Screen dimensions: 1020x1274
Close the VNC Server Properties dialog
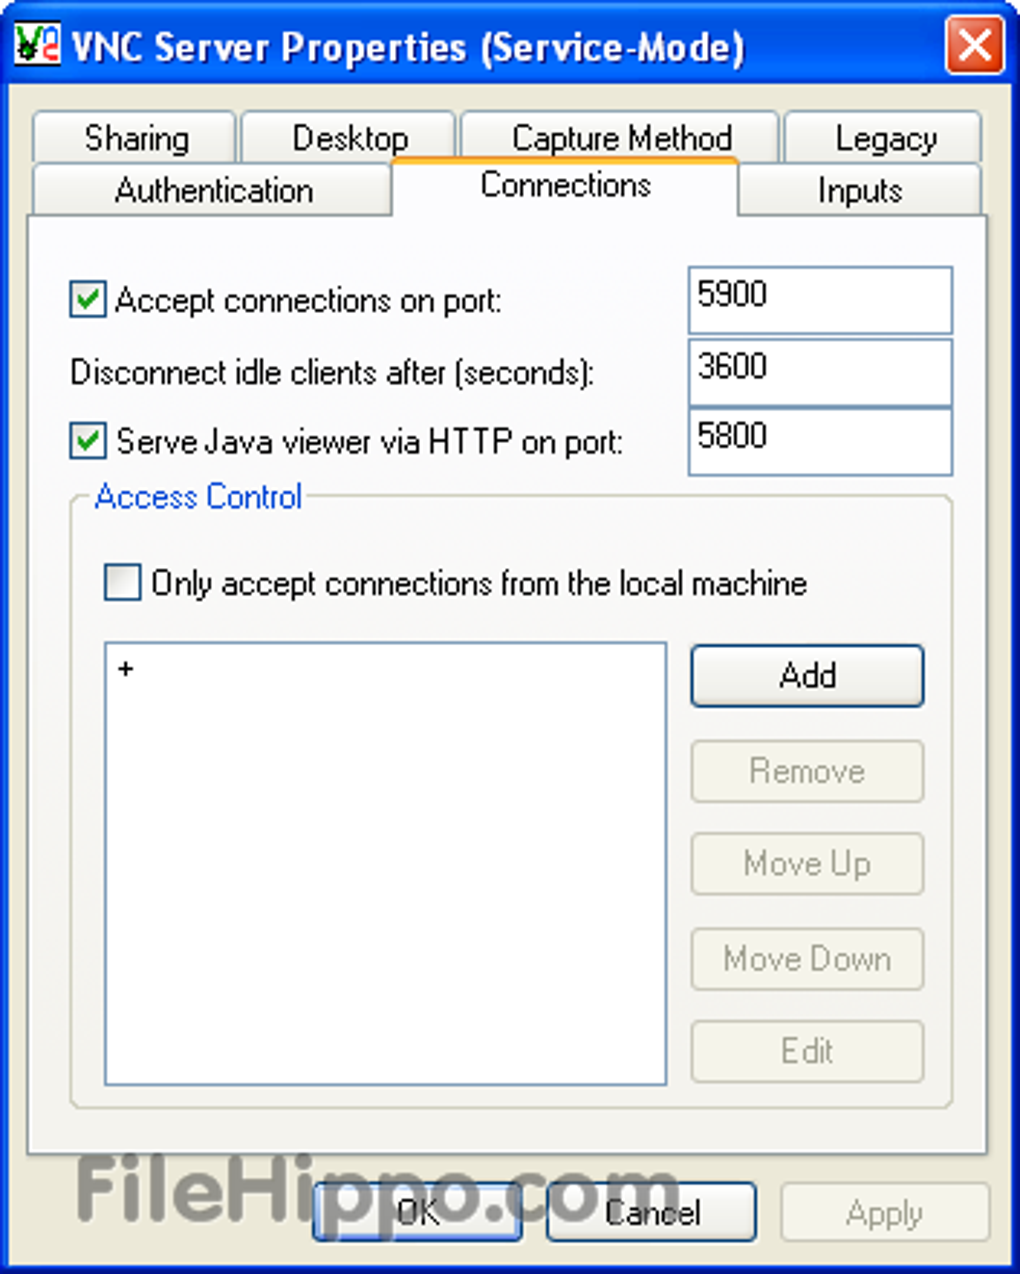pyautogui.click(x=973, y=46)
